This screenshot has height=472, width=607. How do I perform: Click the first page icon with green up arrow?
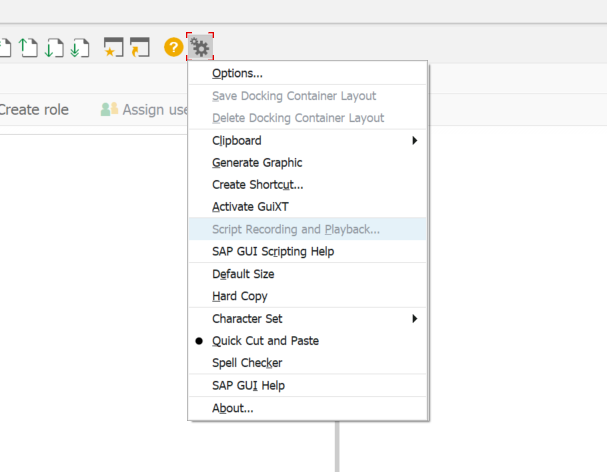(28, 48)
